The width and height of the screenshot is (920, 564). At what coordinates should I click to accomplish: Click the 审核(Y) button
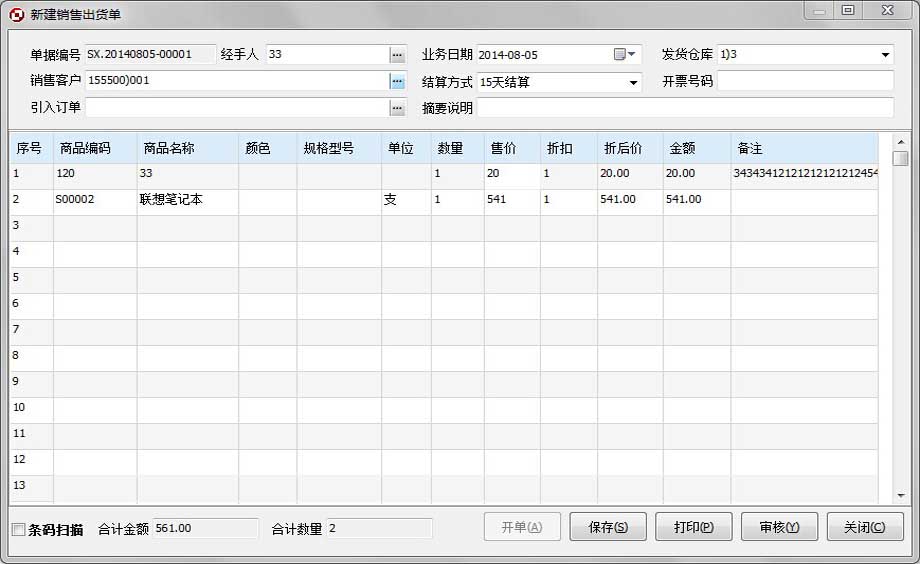[779, 527]
